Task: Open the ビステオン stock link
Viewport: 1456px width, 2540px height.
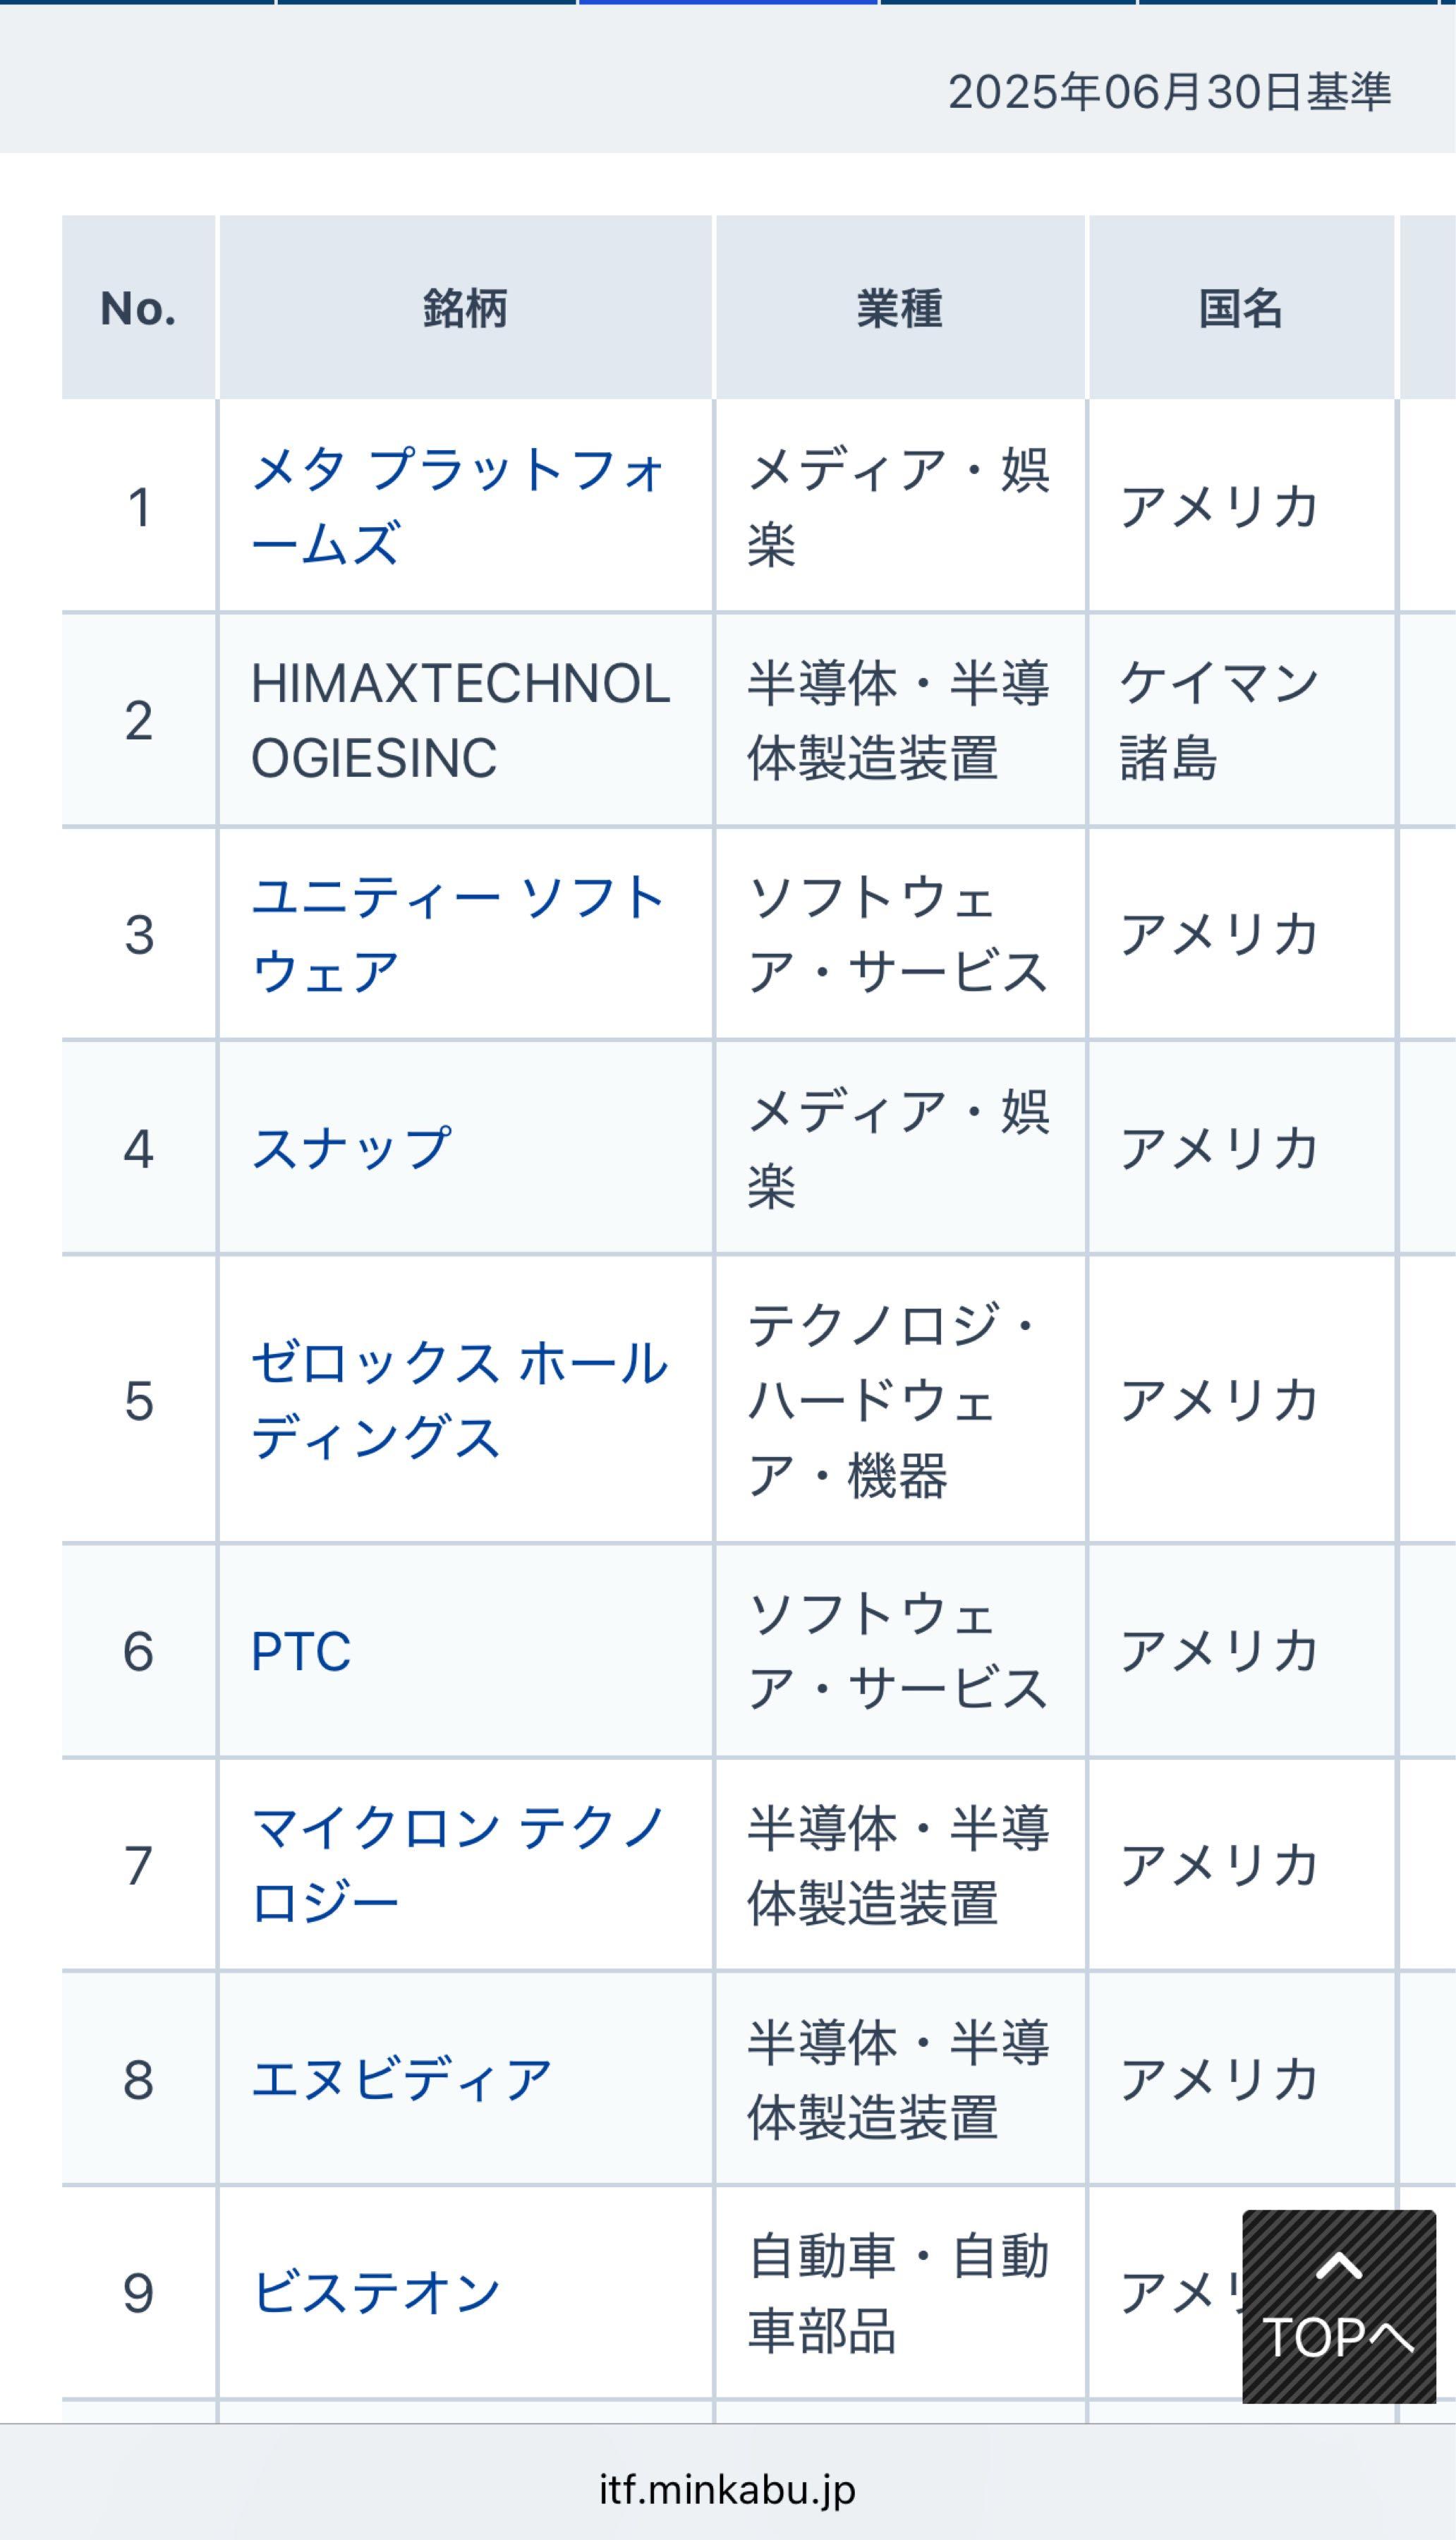Action: [376, 2293]
